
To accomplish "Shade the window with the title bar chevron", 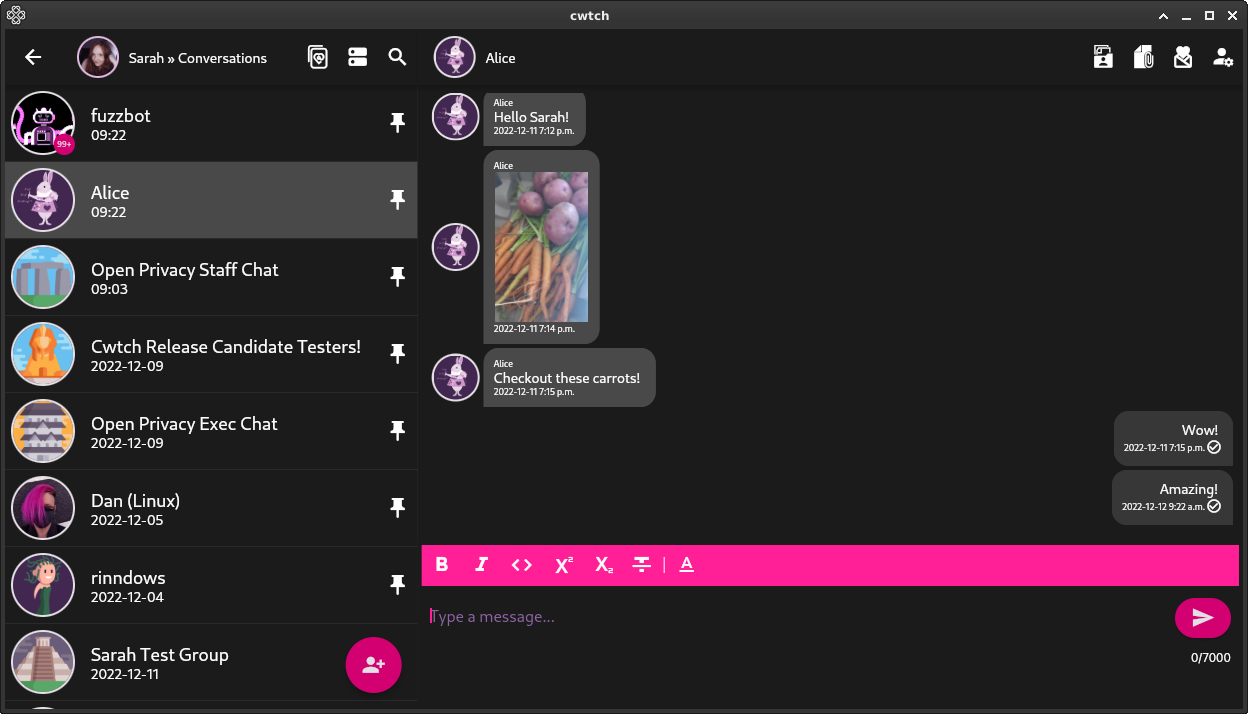I will click(1163, 16).
